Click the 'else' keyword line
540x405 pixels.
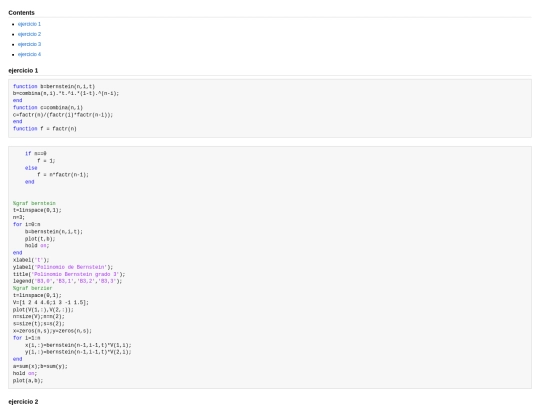pyautogui.click(x=31, y=168)
